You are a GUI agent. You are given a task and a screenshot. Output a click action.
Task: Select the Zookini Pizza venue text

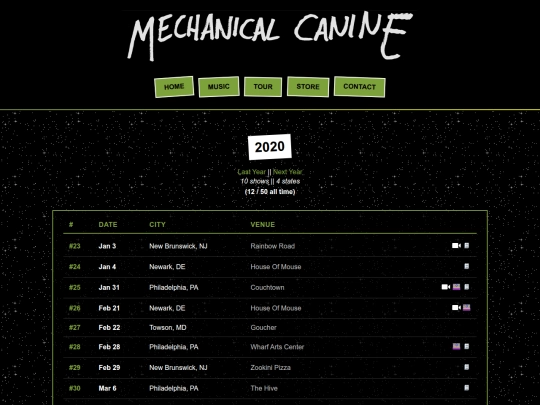pos(271,367)
